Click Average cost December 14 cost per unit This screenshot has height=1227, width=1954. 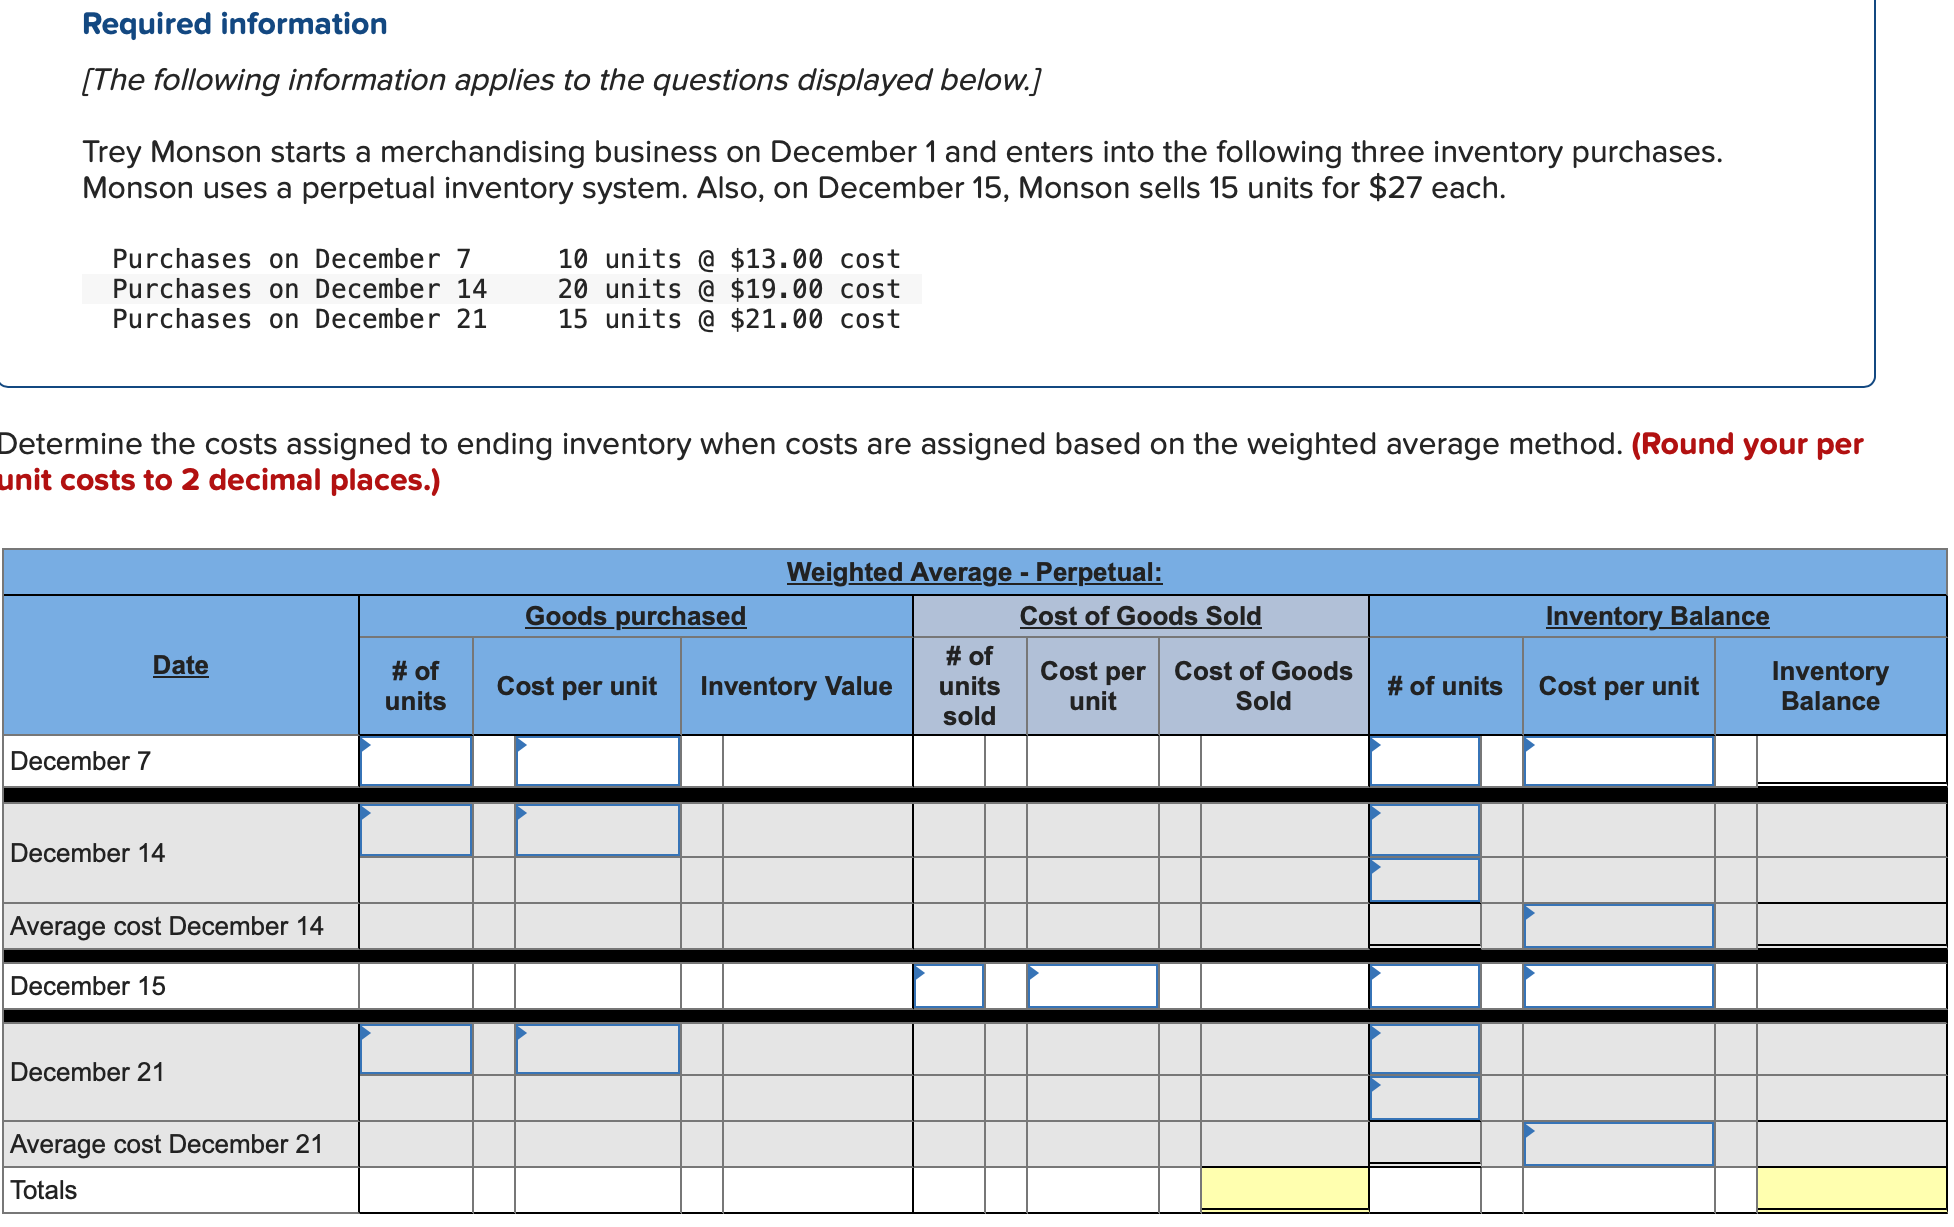[x=1618, y=926]
